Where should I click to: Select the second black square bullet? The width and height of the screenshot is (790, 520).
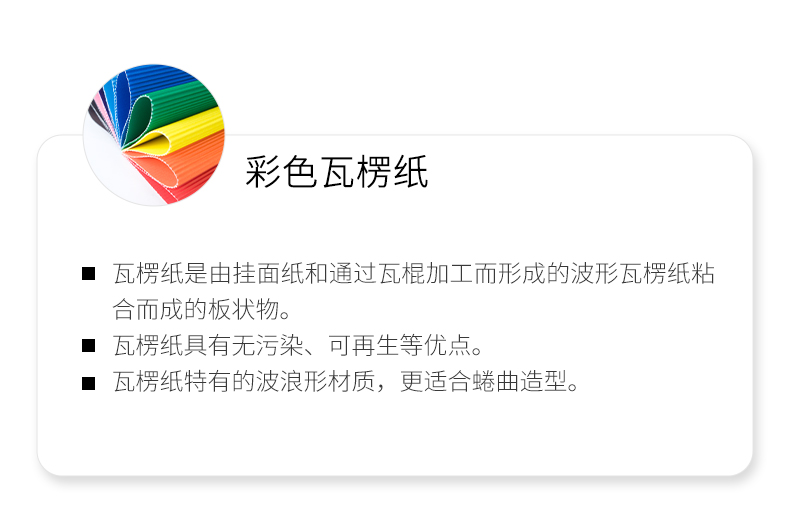click(x=89, y=346)
